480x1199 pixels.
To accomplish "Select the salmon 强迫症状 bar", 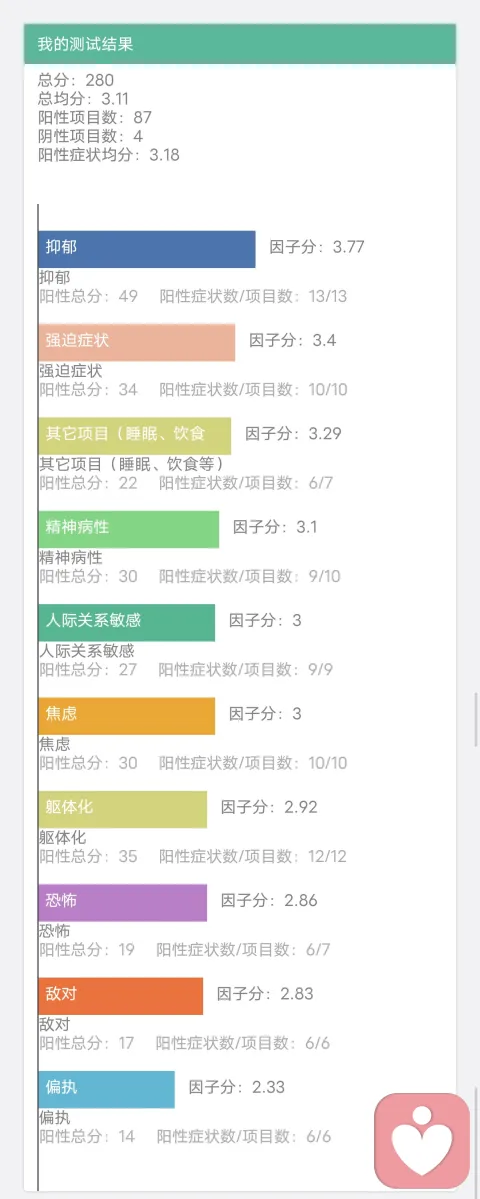I will [x=137, y=343].
